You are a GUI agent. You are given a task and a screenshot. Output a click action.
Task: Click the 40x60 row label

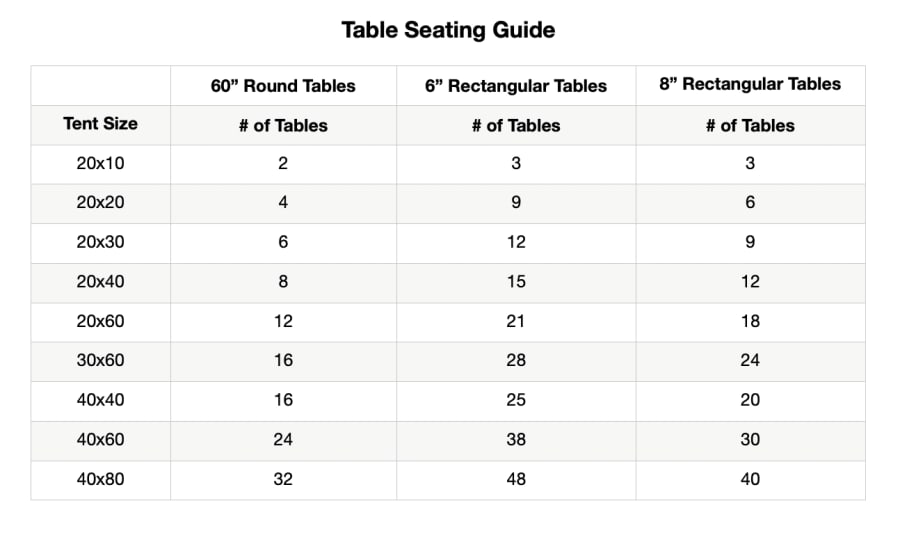coord(100,439)
